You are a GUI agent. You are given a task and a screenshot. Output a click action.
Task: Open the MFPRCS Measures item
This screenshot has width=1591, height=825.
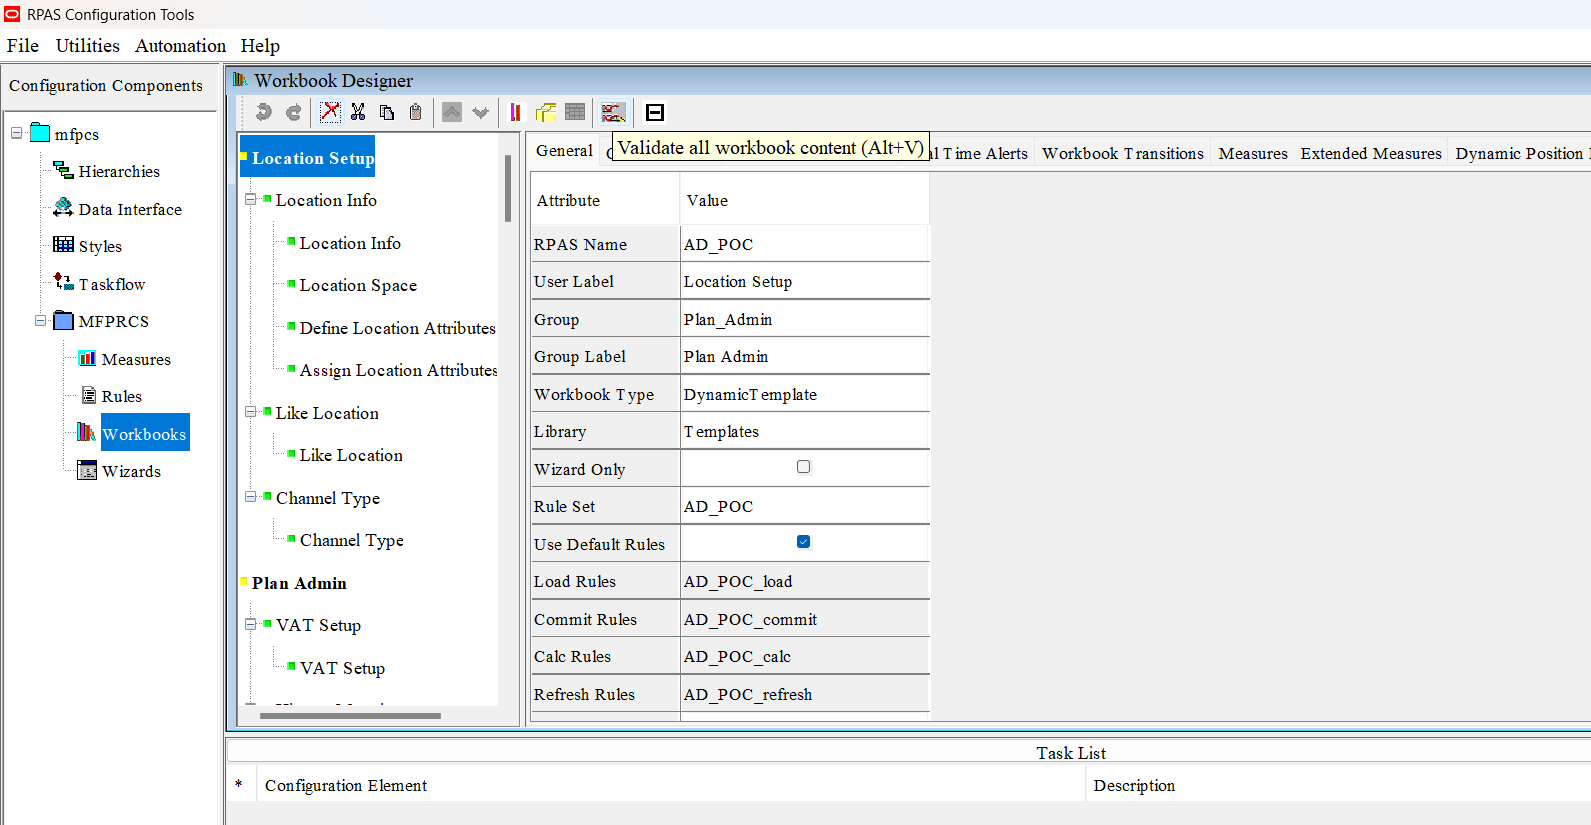click(x=136, y=359)
